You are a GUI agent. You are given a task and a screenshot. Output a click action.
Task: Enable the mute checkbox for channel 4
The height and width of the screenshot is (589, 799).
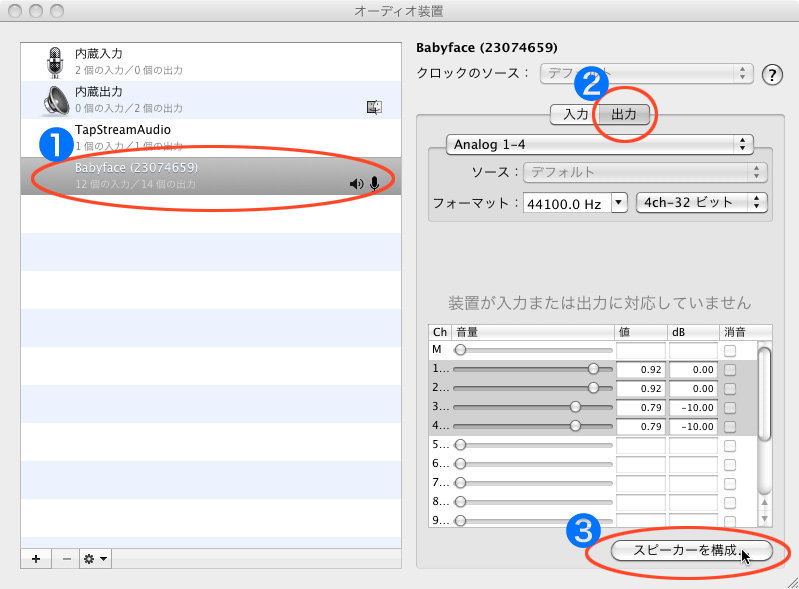pyautogui.click(x=730, y=426)
